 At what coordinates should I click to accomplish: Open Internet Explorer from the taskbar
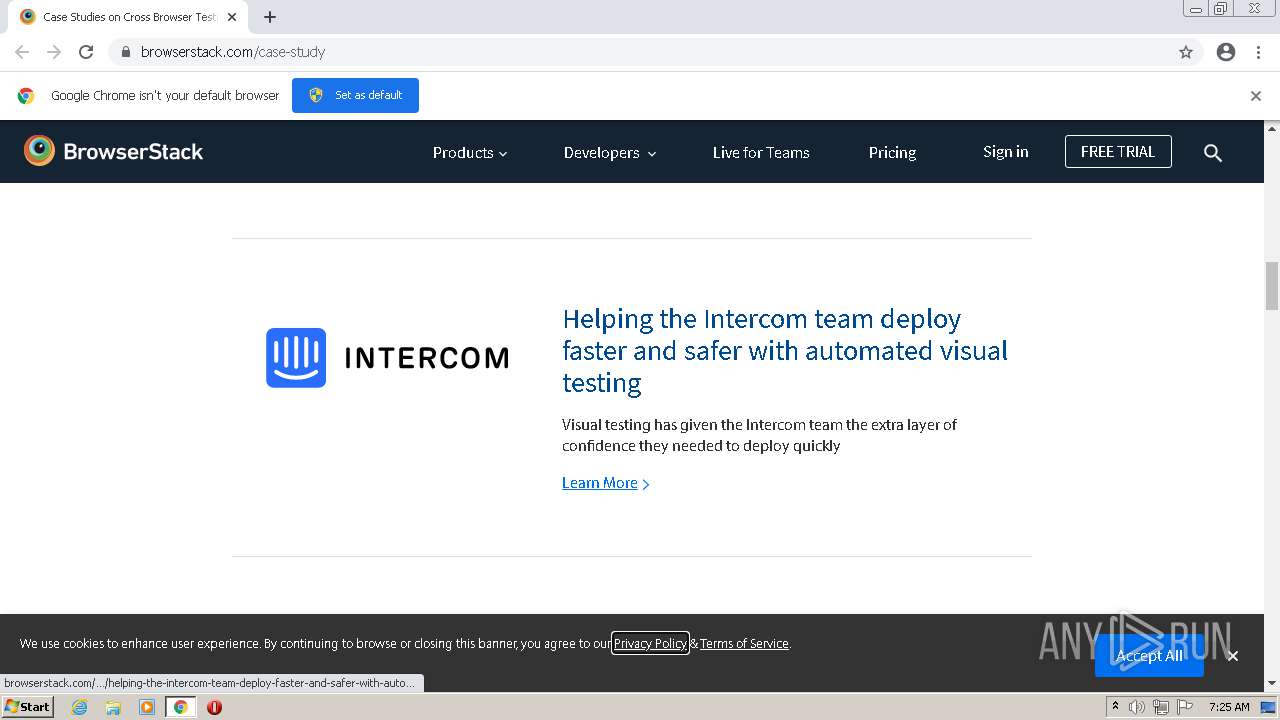[x=80, y=707]
